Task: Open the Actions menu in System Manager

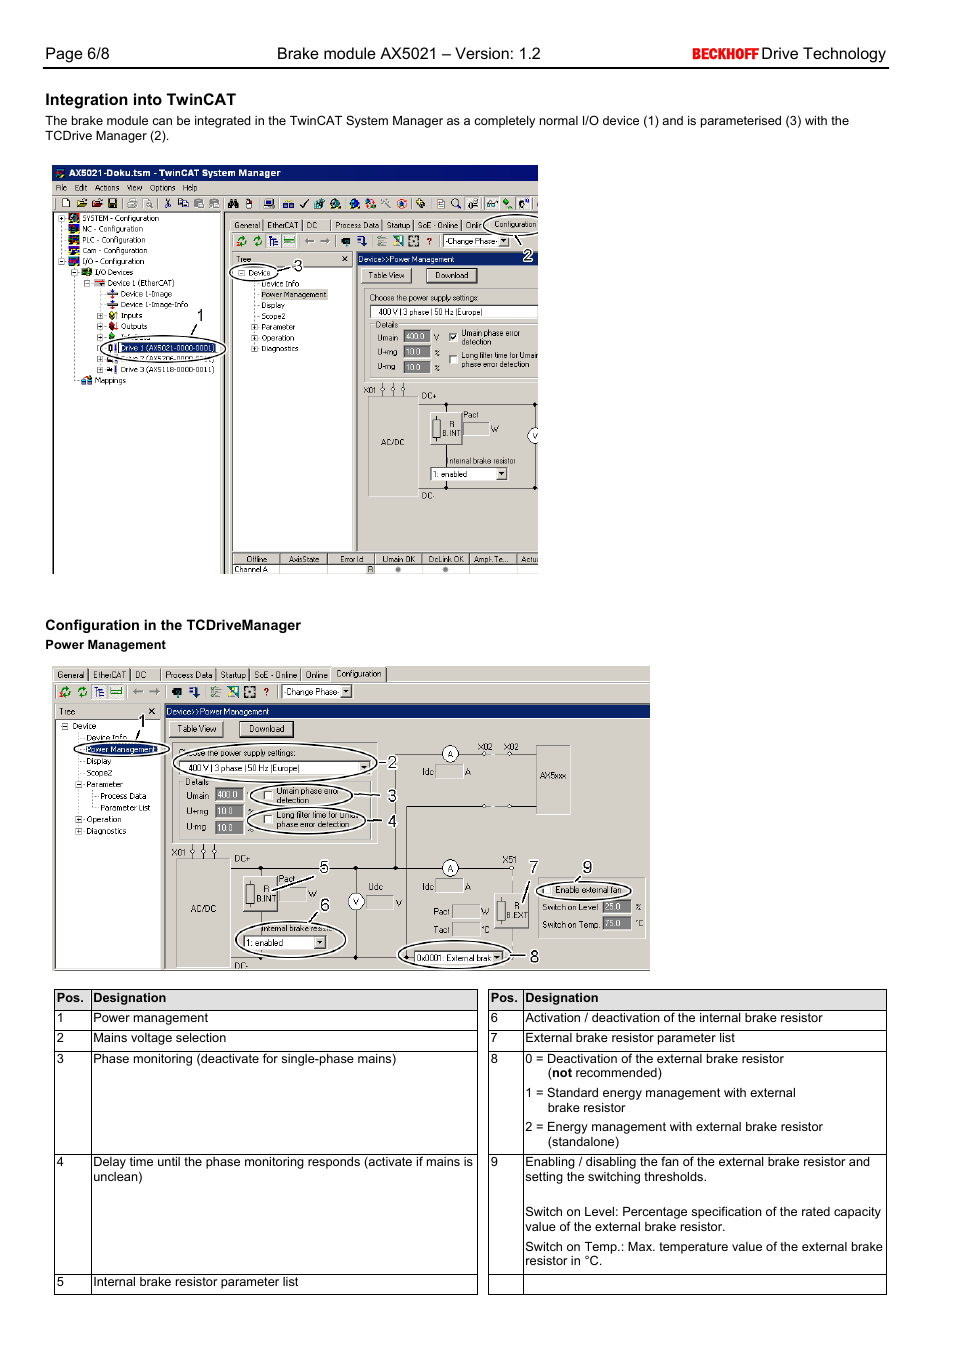Action: (107, 188)
